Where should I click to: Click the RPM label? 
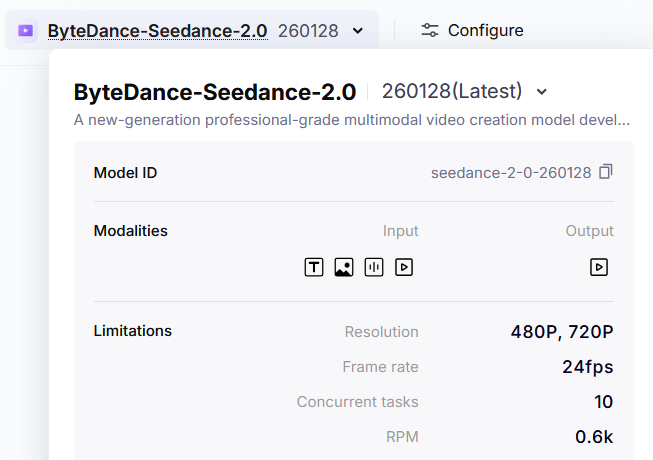pos(402,437)
